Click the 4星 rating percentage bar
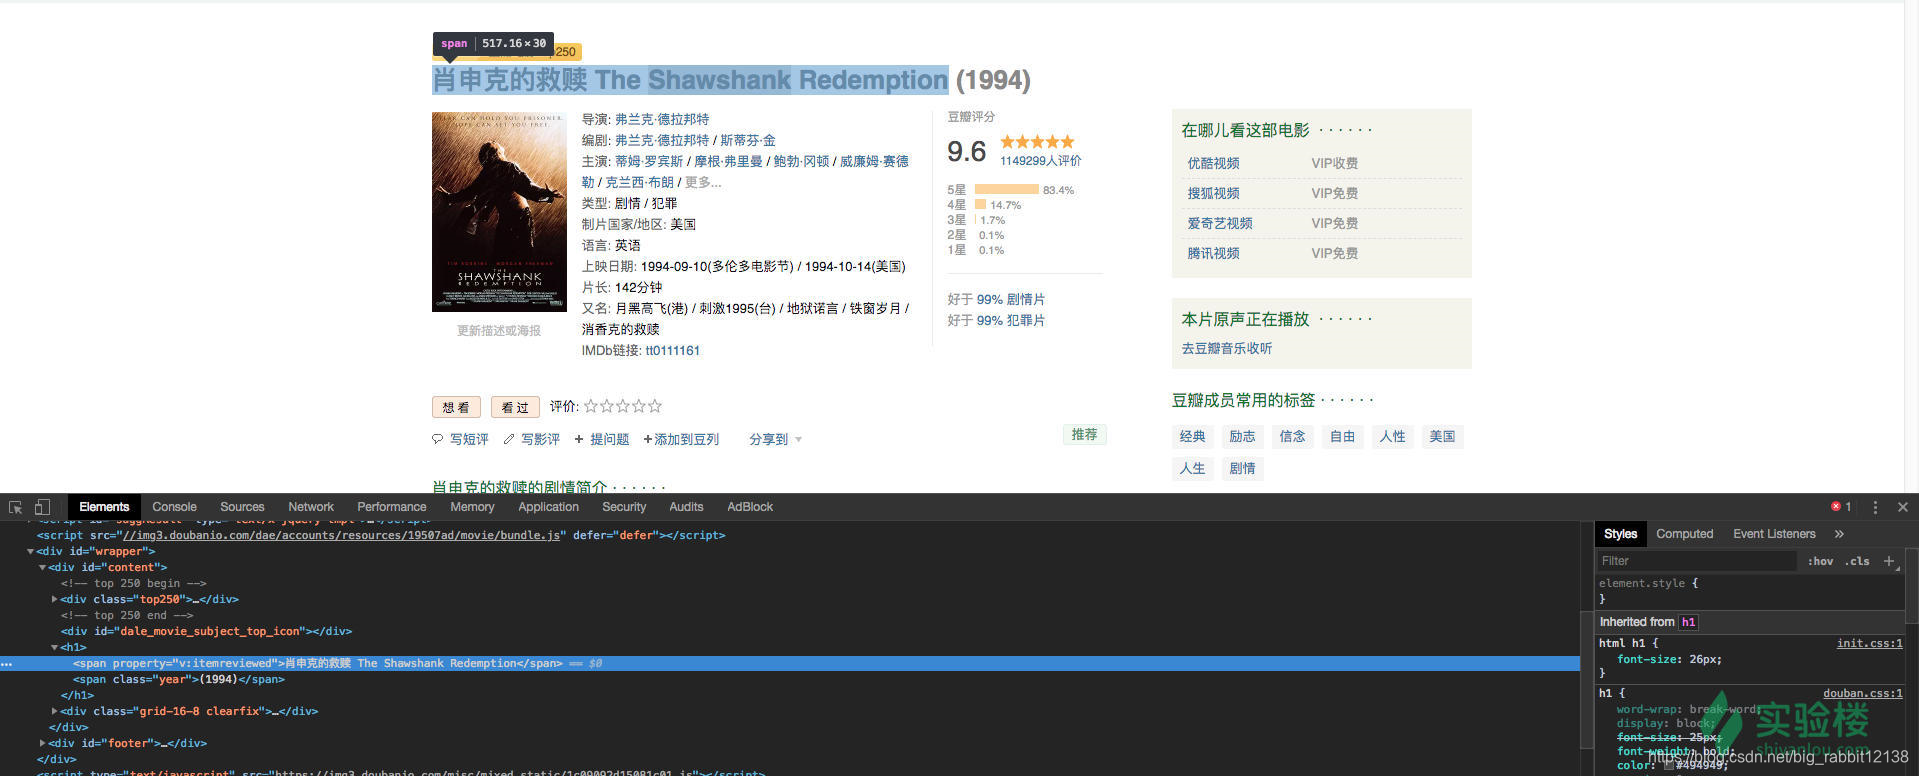This screenshot has height=776, width=1919. pos(980,204)
